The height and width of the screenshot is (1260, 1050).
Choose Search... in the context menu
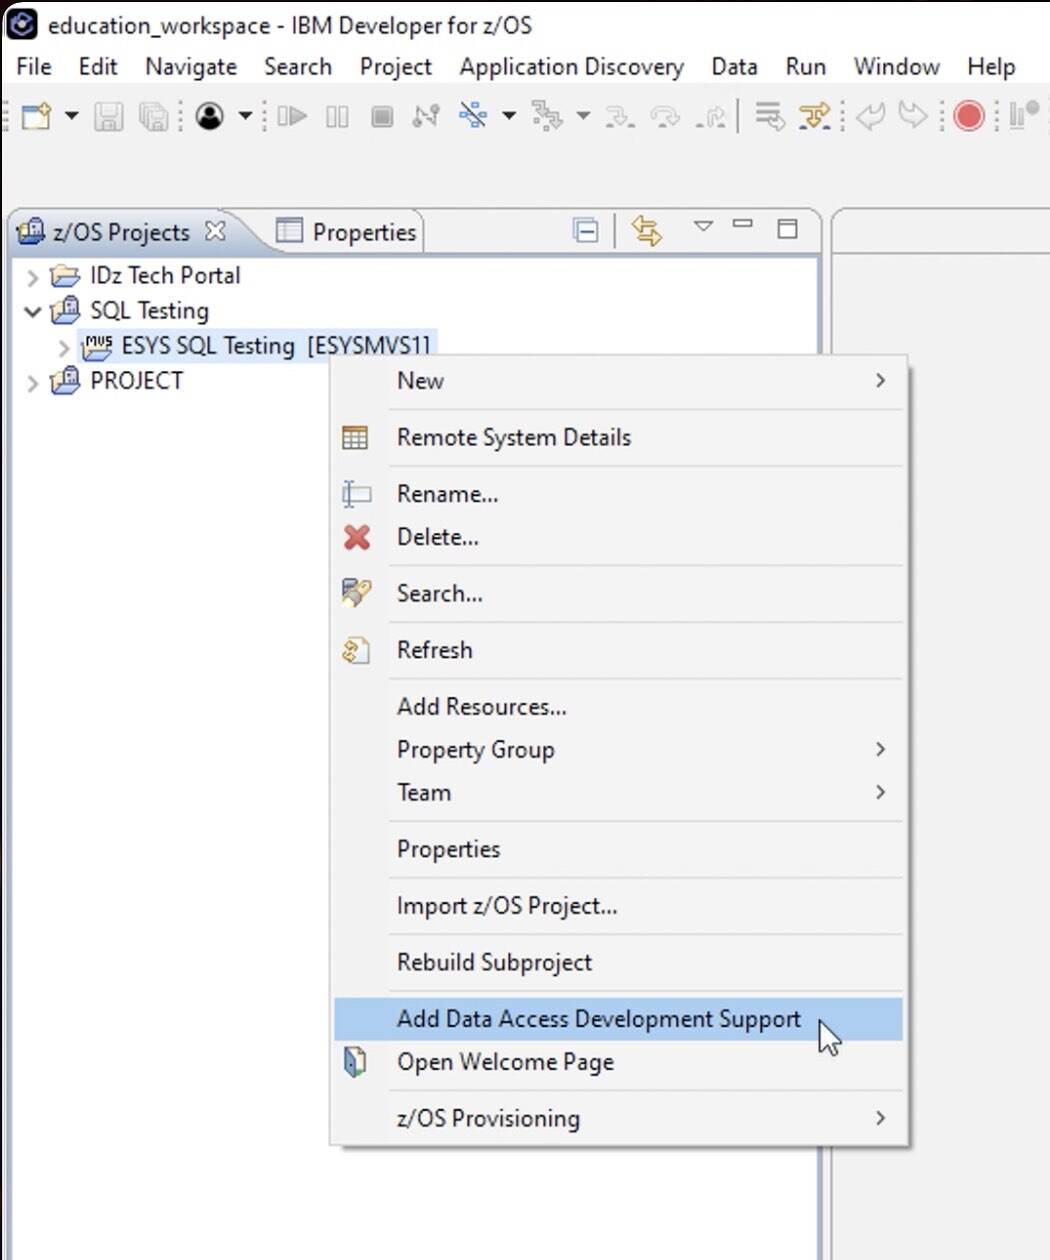(x=619, y=594)
